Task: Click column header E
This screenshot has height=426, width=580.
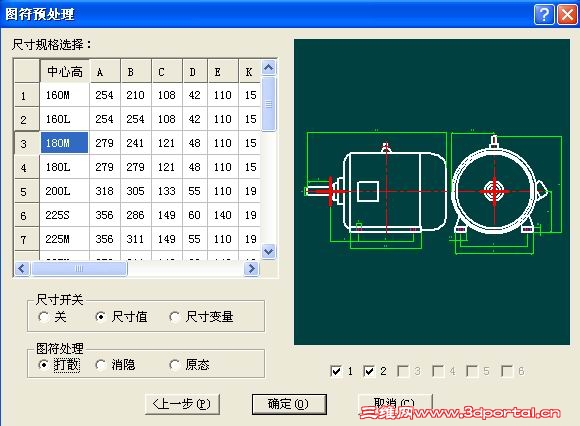Action: (223, 71)
